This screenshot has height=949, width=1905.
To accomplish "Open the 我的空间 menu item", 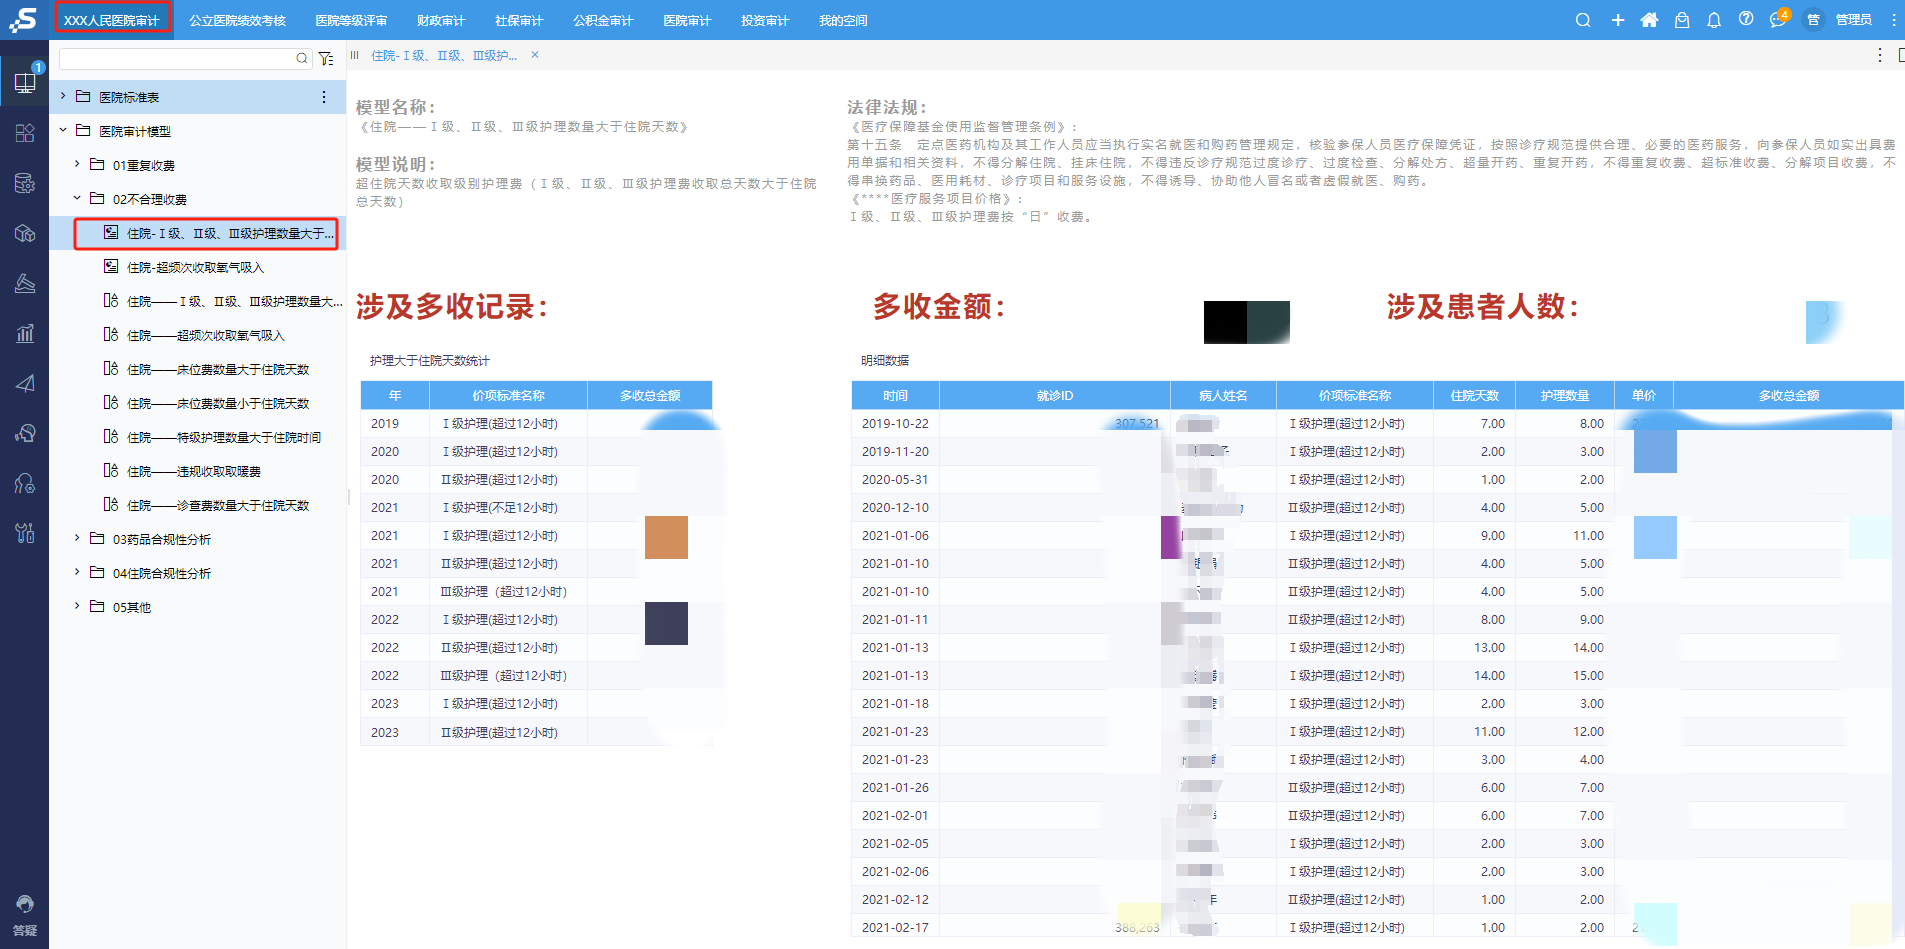I will click(843, 19).
